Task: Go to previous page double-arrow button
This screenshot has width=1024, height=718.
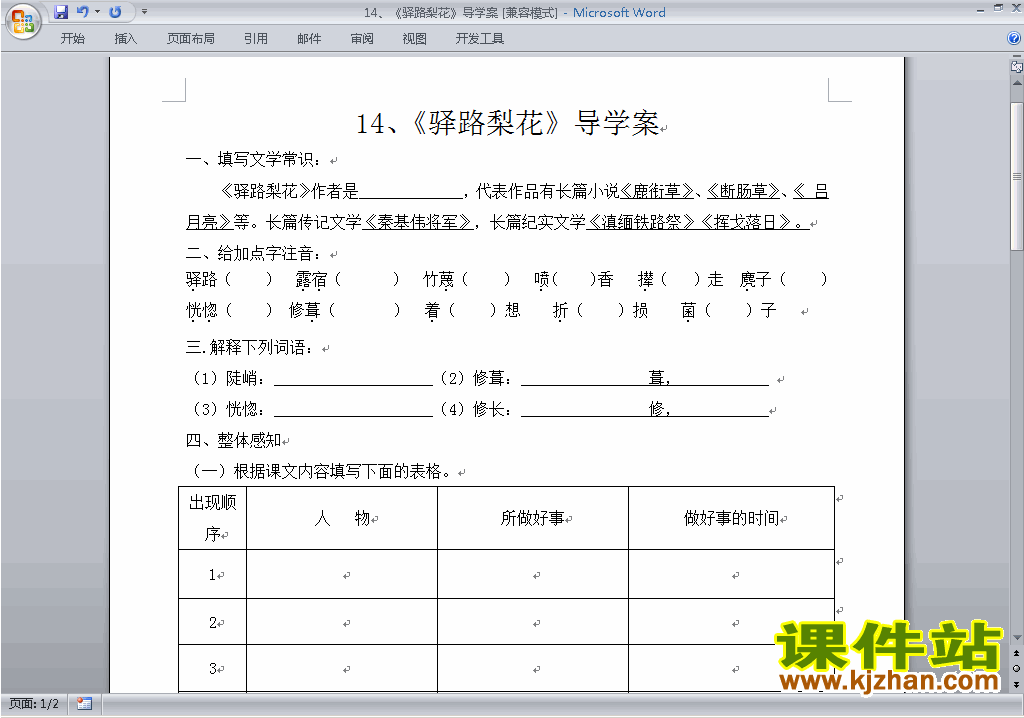Action: point(1017,653)
